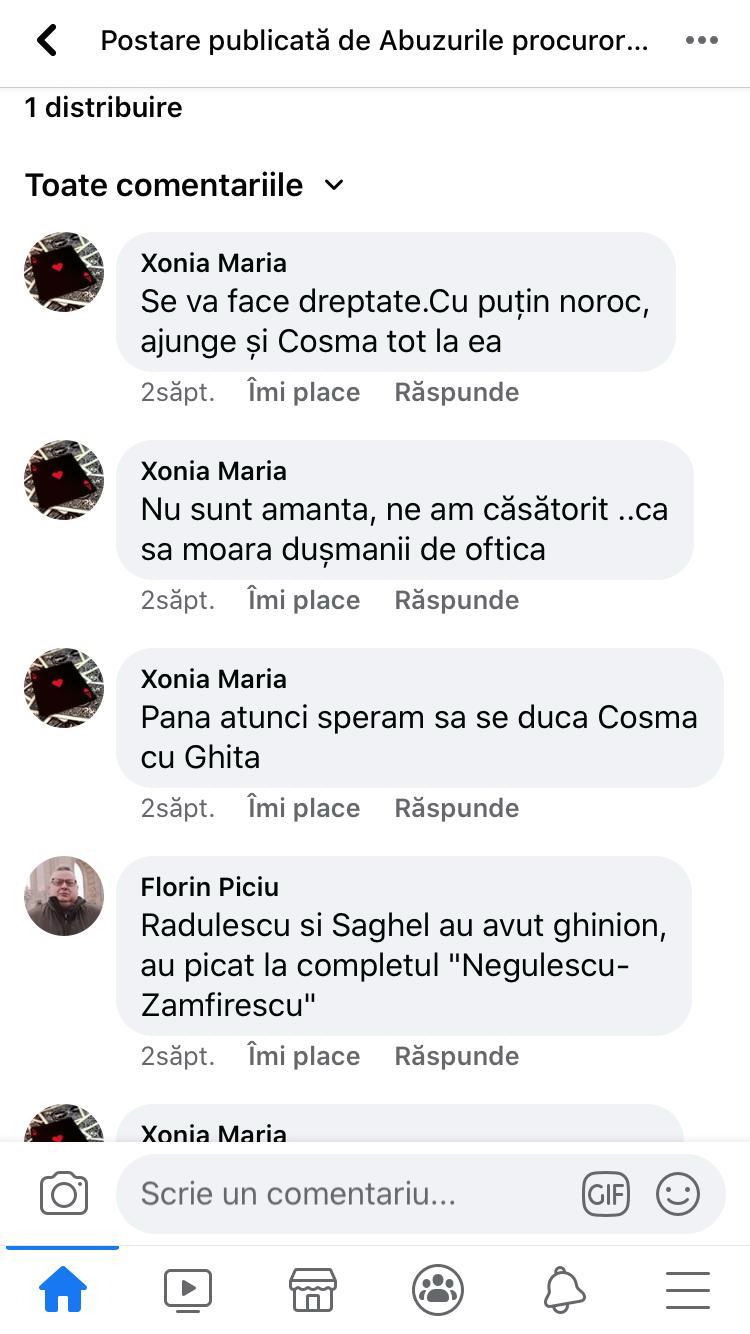Image resolution: width=750 pixels, height=1334 pixels.
Task: Reply to the 'Nu sunt amanta' comment
Action: click(456, 600)
